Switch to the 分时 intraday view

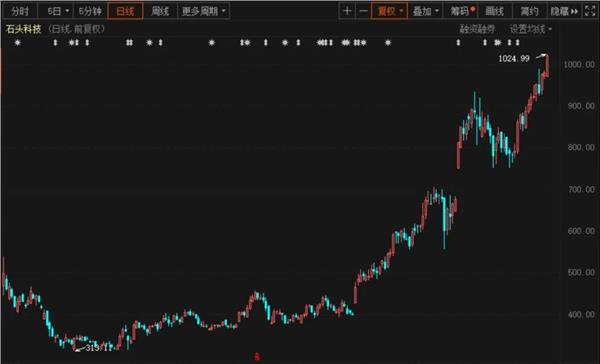(x=20, y=11)
